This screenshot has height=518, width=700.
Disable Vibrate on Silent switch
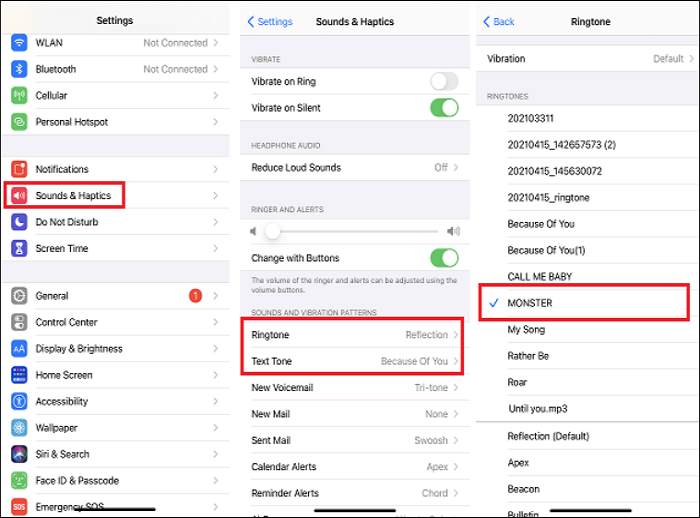coord(444,108)
